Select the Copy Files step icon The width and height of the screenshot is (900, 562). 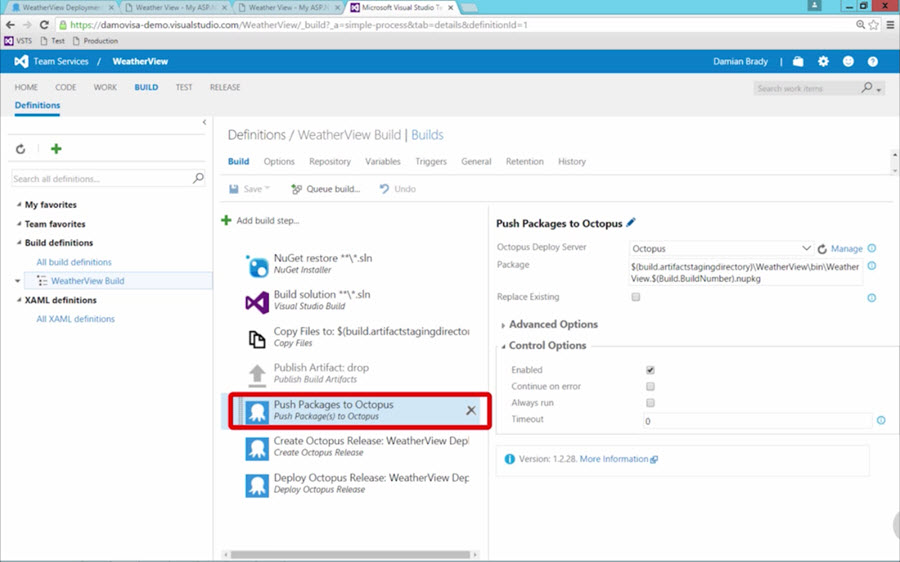click(257, 339)
